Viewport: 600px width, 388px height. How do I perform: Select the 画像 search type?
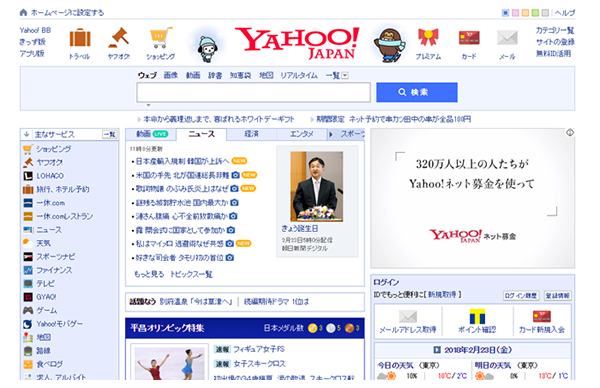tap(171, 75)
